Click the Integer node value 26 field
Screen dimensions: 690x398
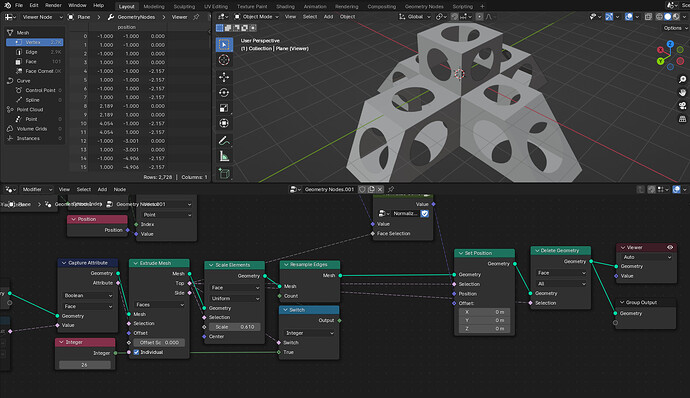point(84,365)
